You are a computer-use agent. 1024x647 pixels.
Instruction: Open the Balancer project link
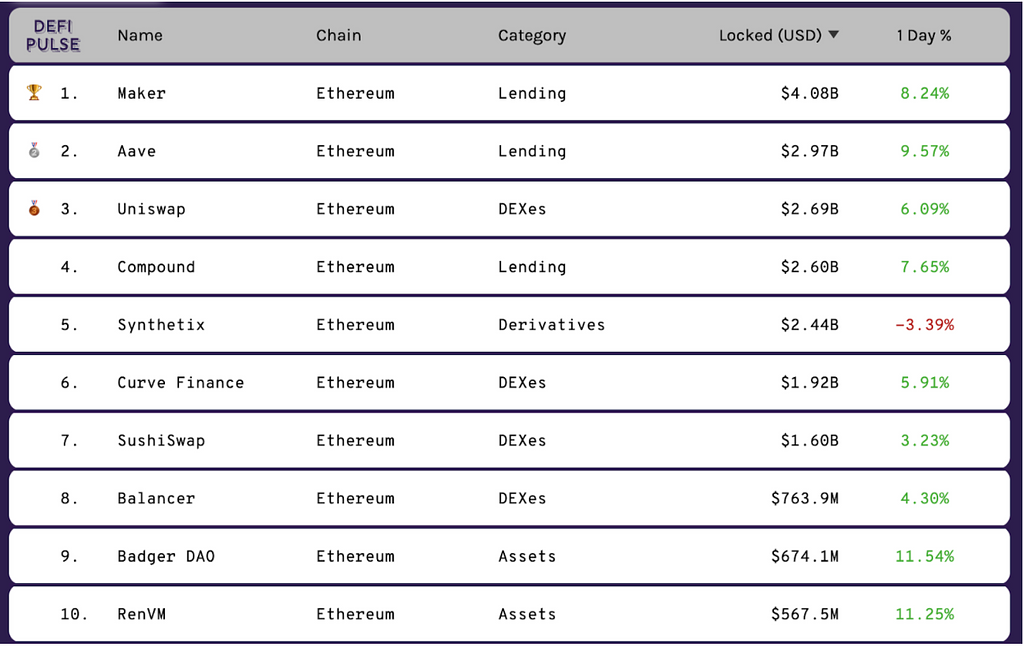156,499
